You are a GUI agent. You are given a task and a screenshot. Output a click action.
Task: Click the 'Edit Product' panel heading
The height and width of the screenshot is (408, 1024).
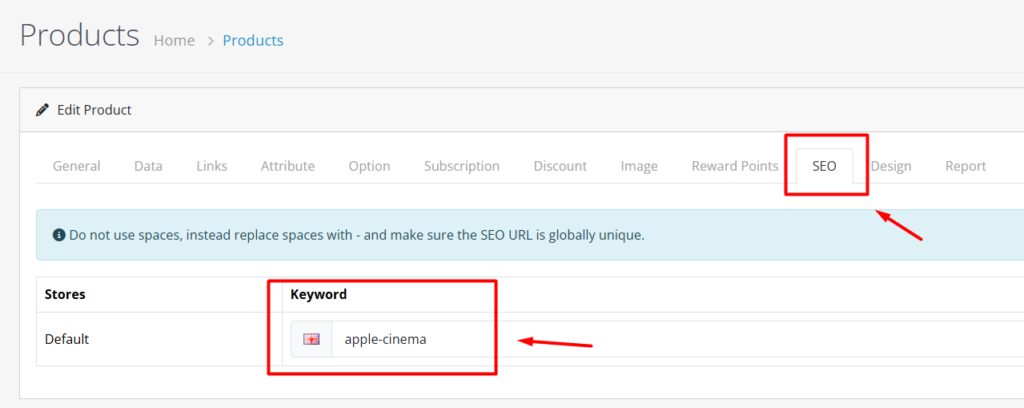click(94, 110)
